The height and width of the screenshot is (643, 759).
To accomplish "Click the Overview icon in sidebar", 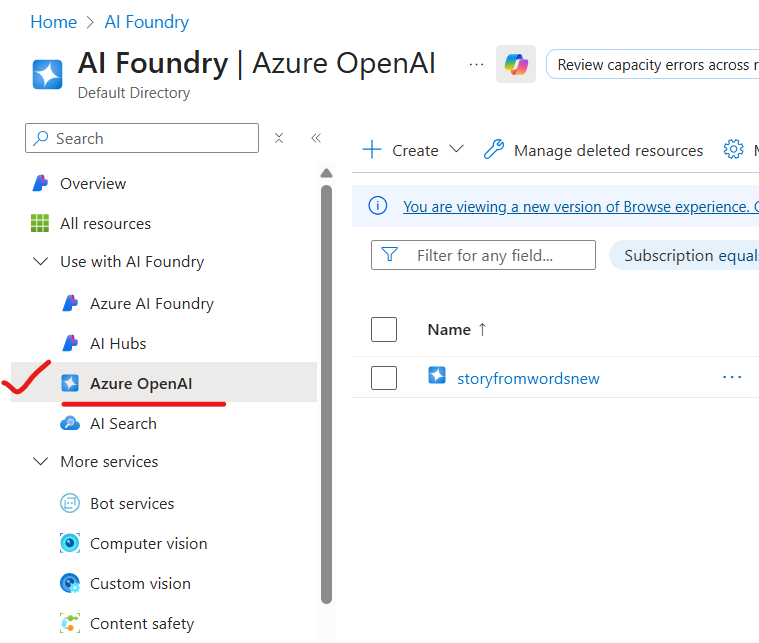I will pos(40,183).
